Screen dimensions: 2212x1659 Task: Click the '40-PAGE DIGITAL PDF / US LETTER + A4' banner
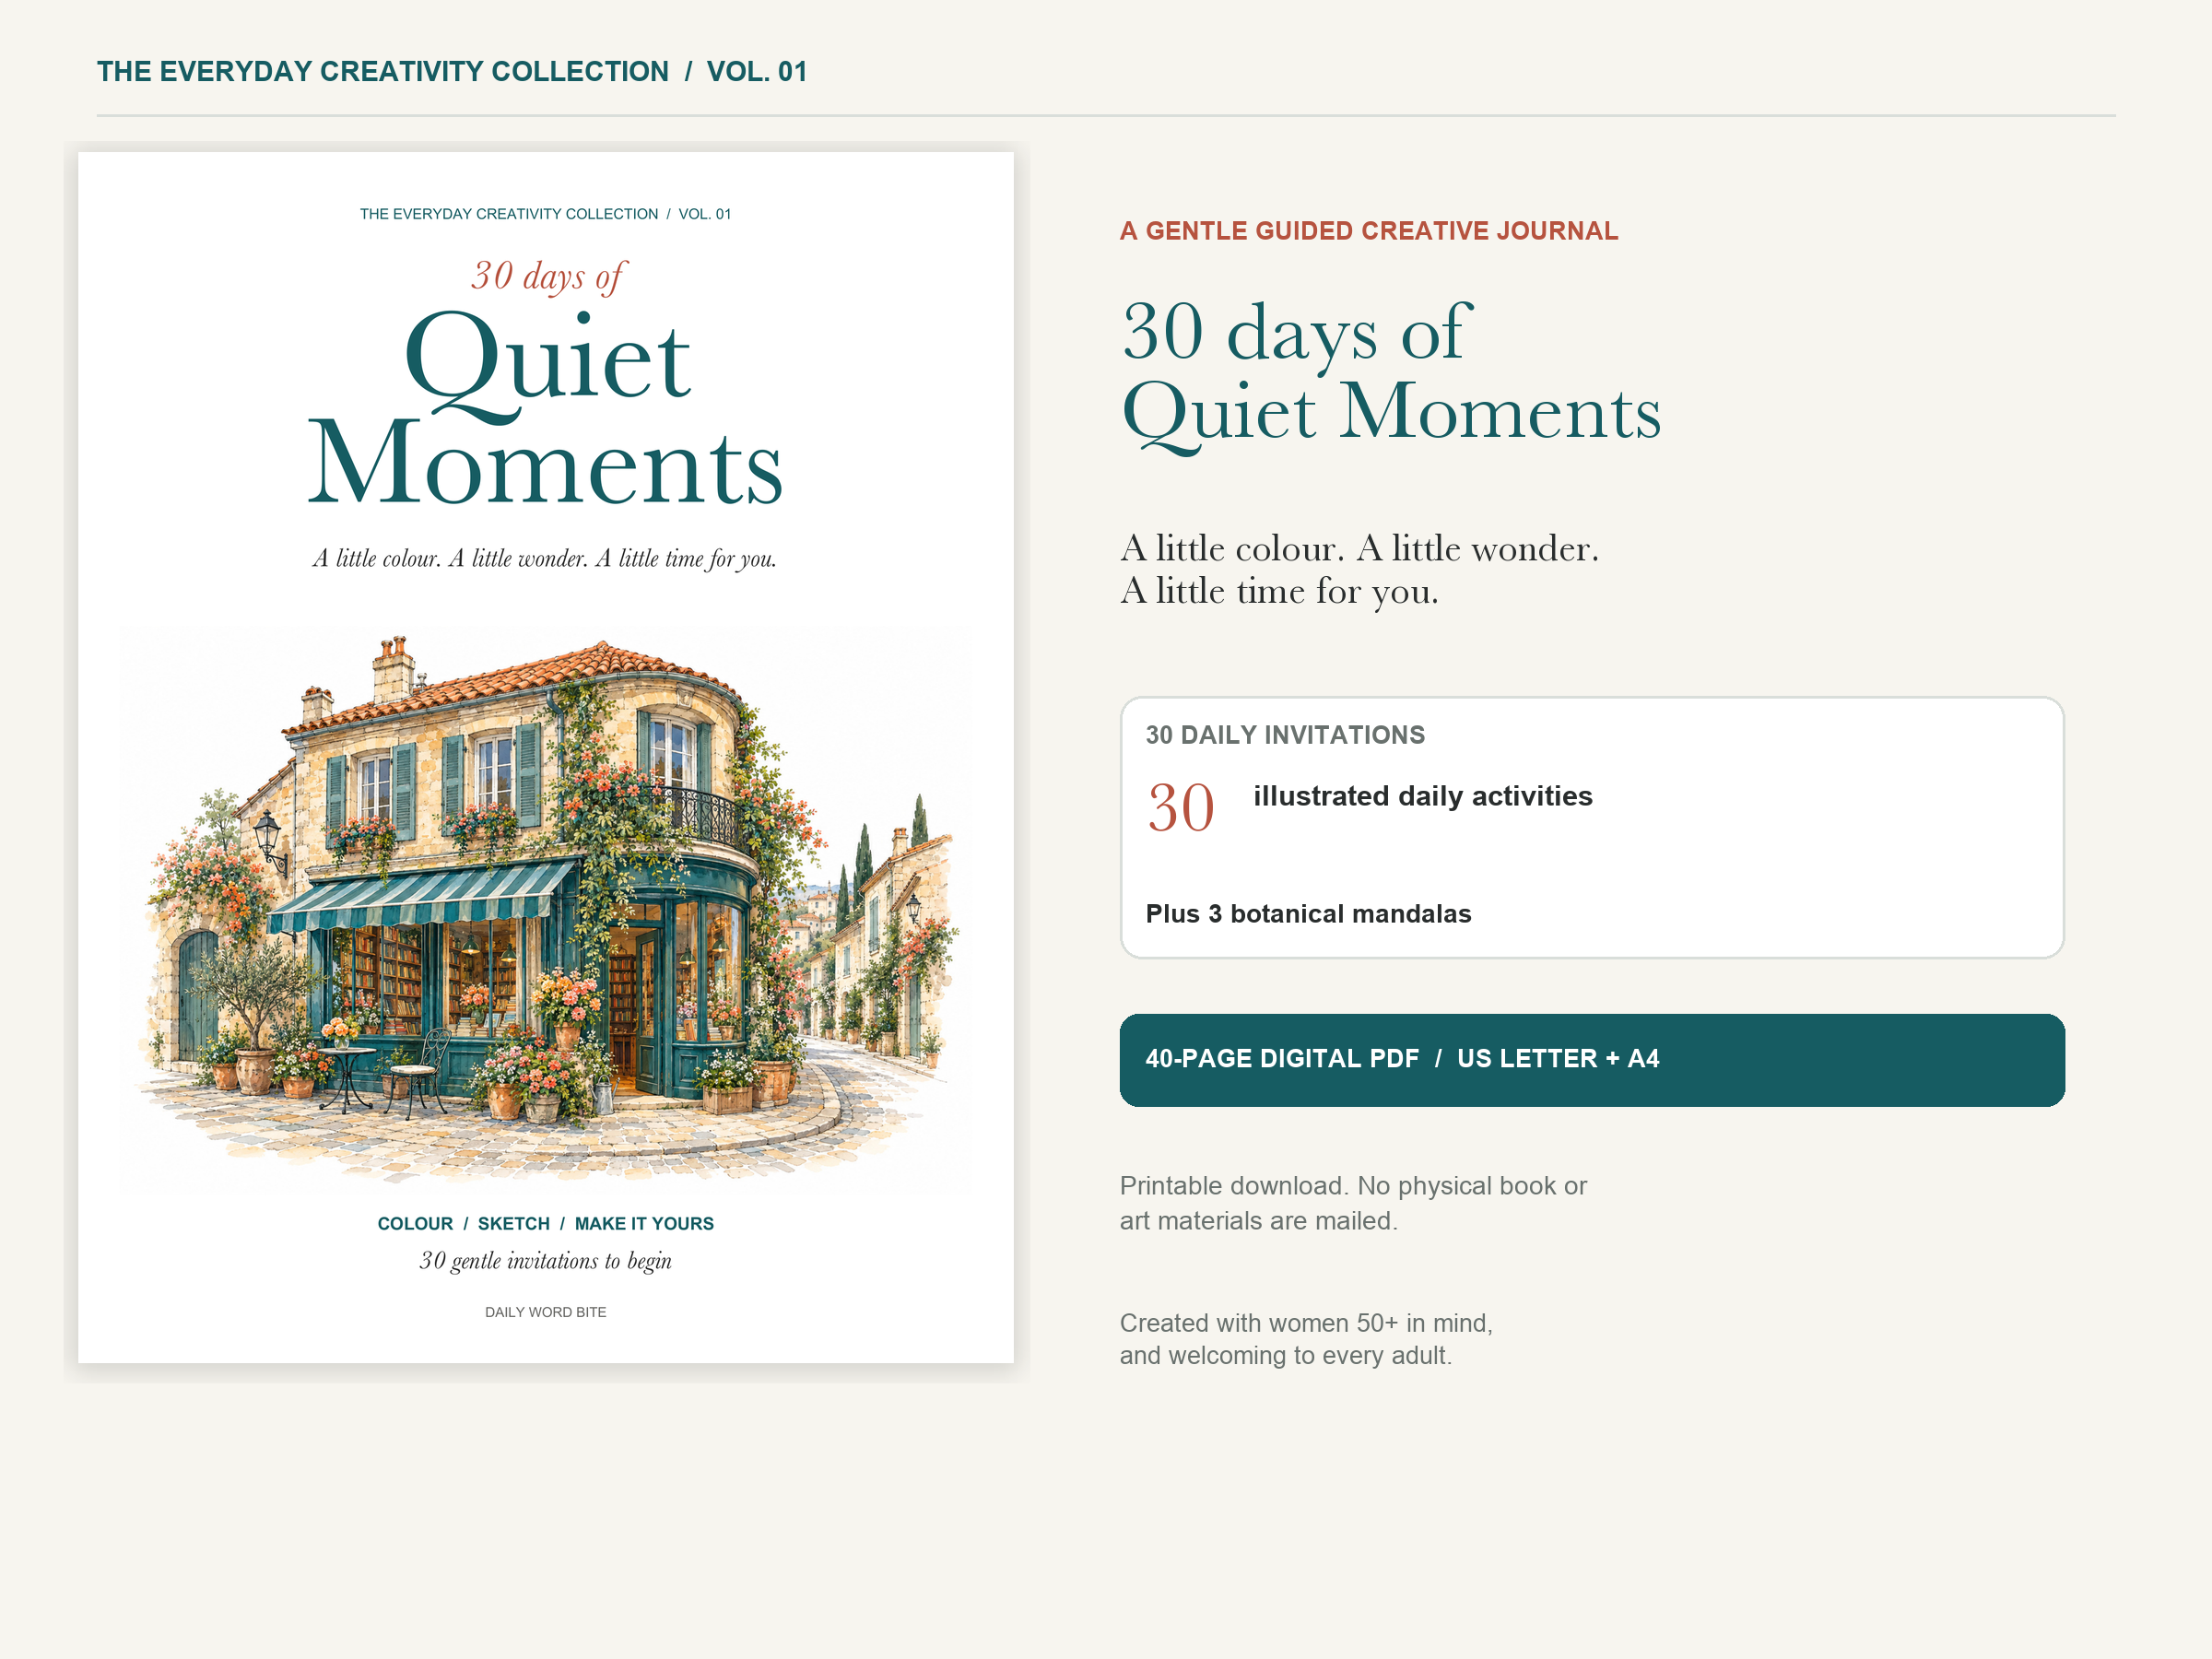[1591, 1060]
